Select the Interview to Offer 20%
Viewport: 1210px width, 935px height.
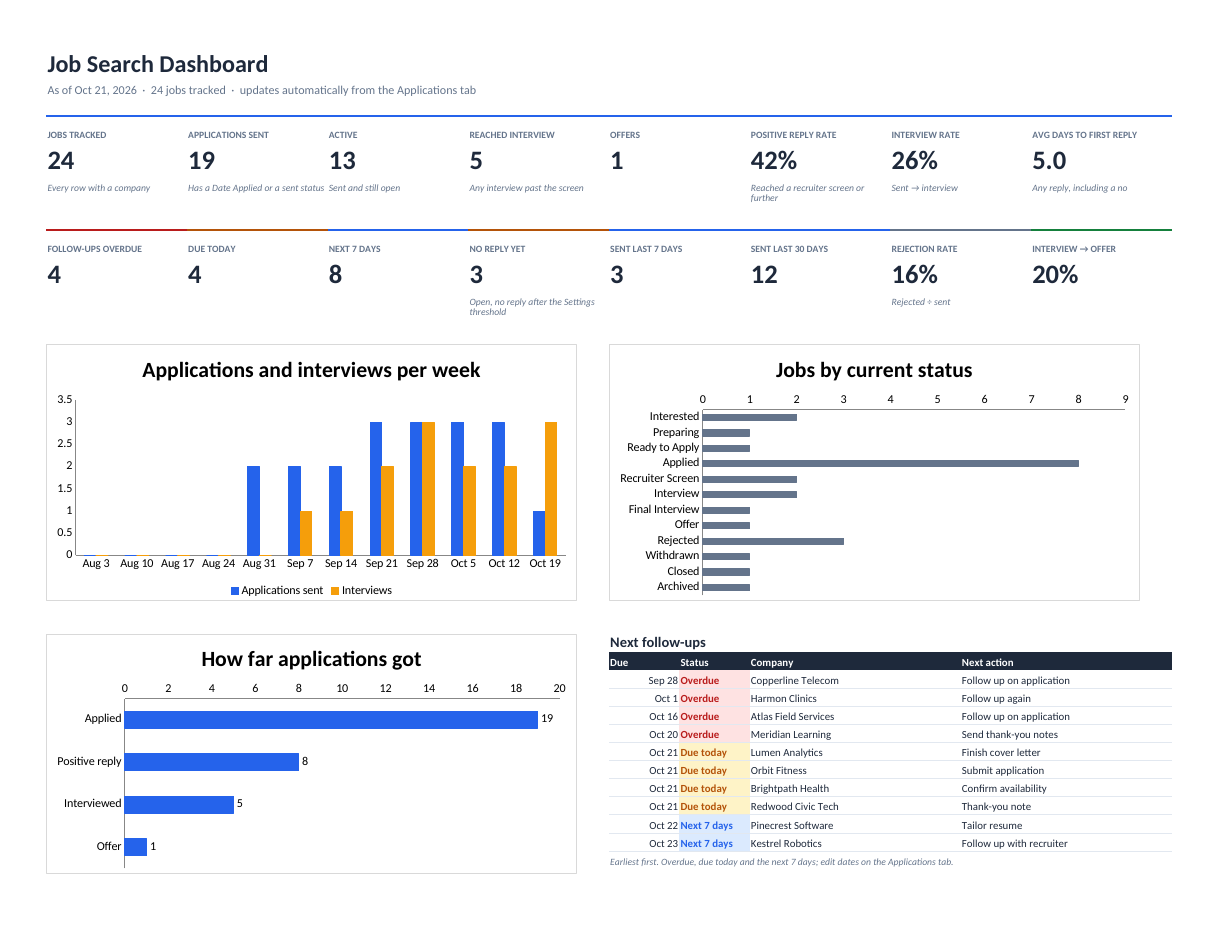[1055, 275]
